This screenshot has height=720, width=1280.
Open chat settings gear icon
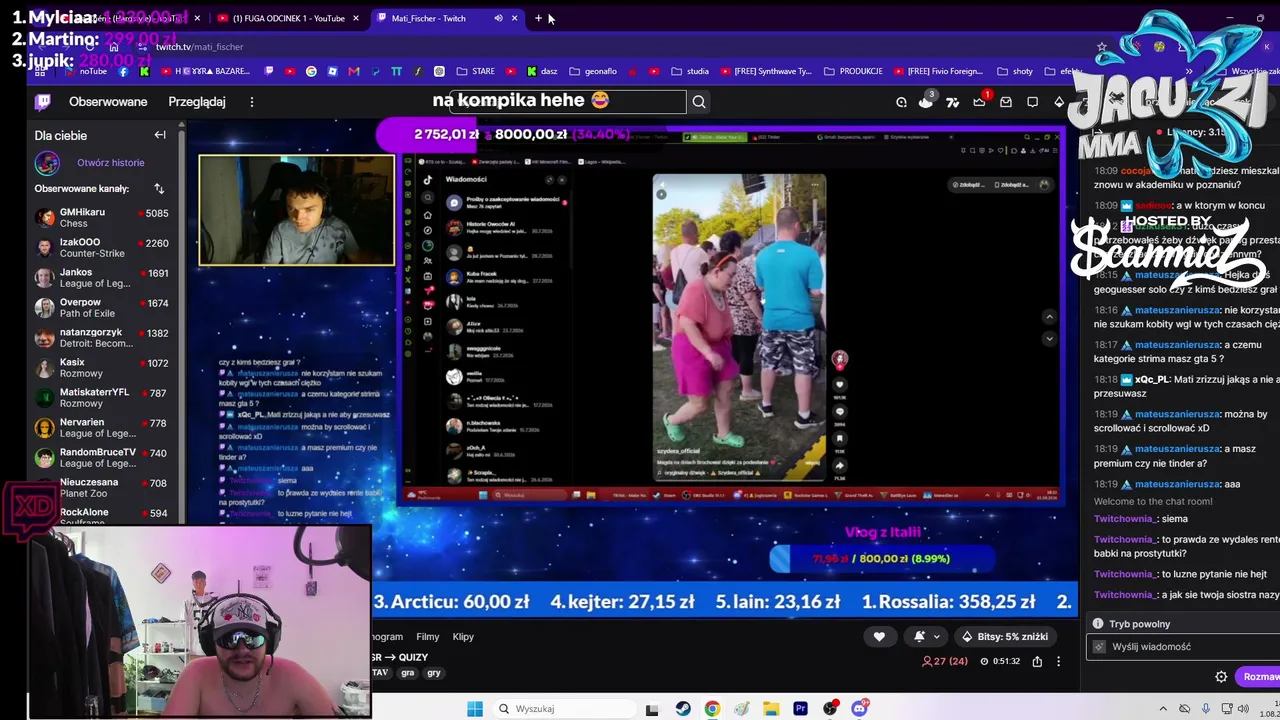[x=1221, y=677]
